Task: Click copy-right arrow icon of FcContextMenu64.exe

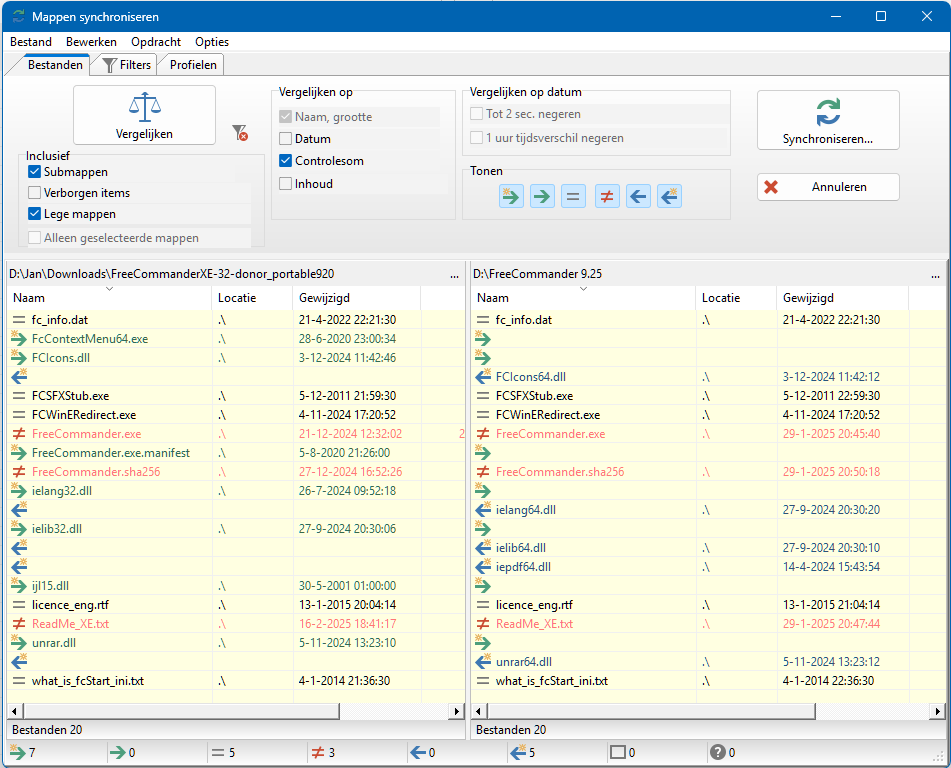Action: click(x=19, y=339)
